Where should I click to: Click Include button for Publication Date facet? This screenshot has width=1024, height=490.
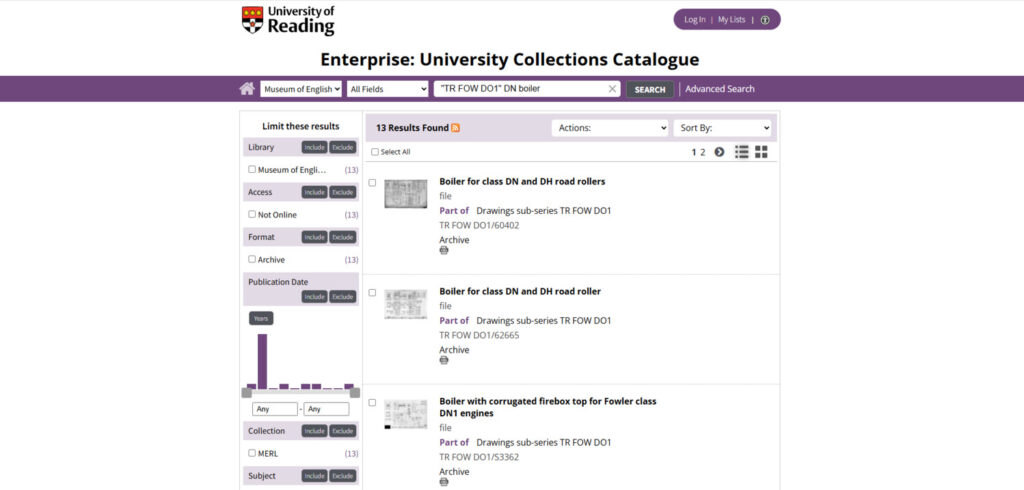315,297
